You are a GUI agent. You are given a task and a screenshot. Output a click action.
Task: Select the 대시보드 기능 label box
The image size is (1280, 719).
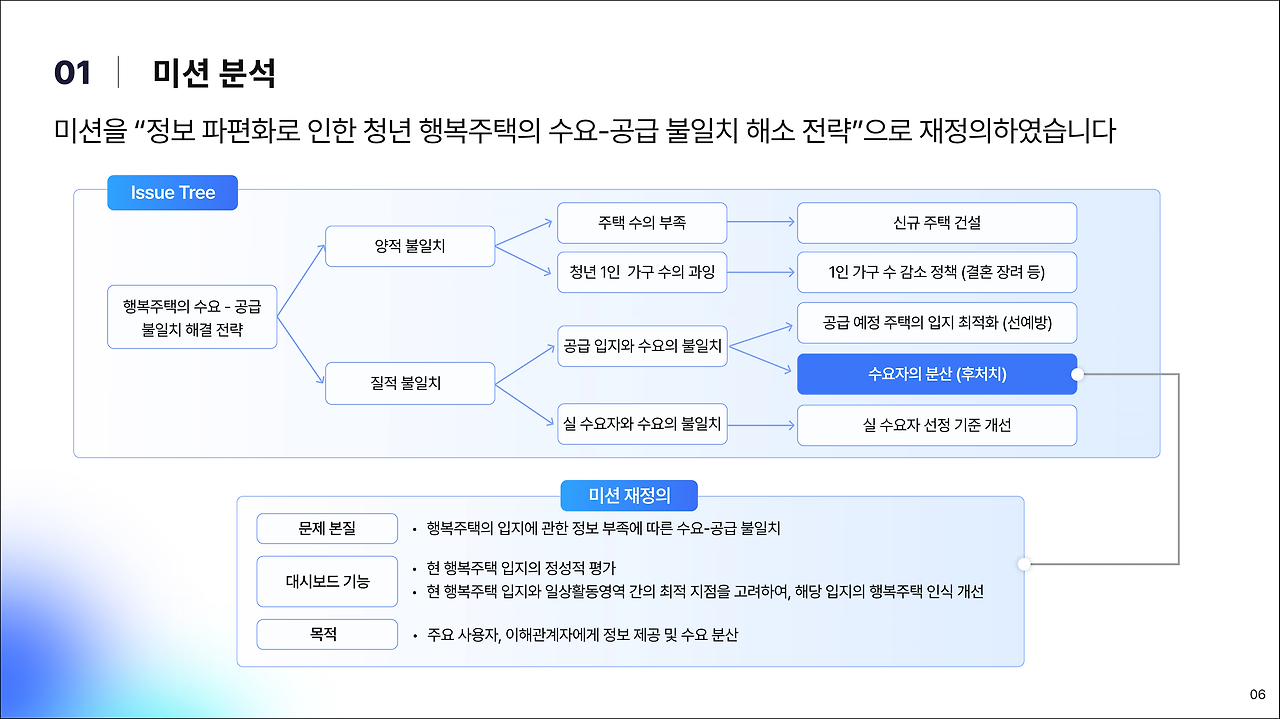327,581
